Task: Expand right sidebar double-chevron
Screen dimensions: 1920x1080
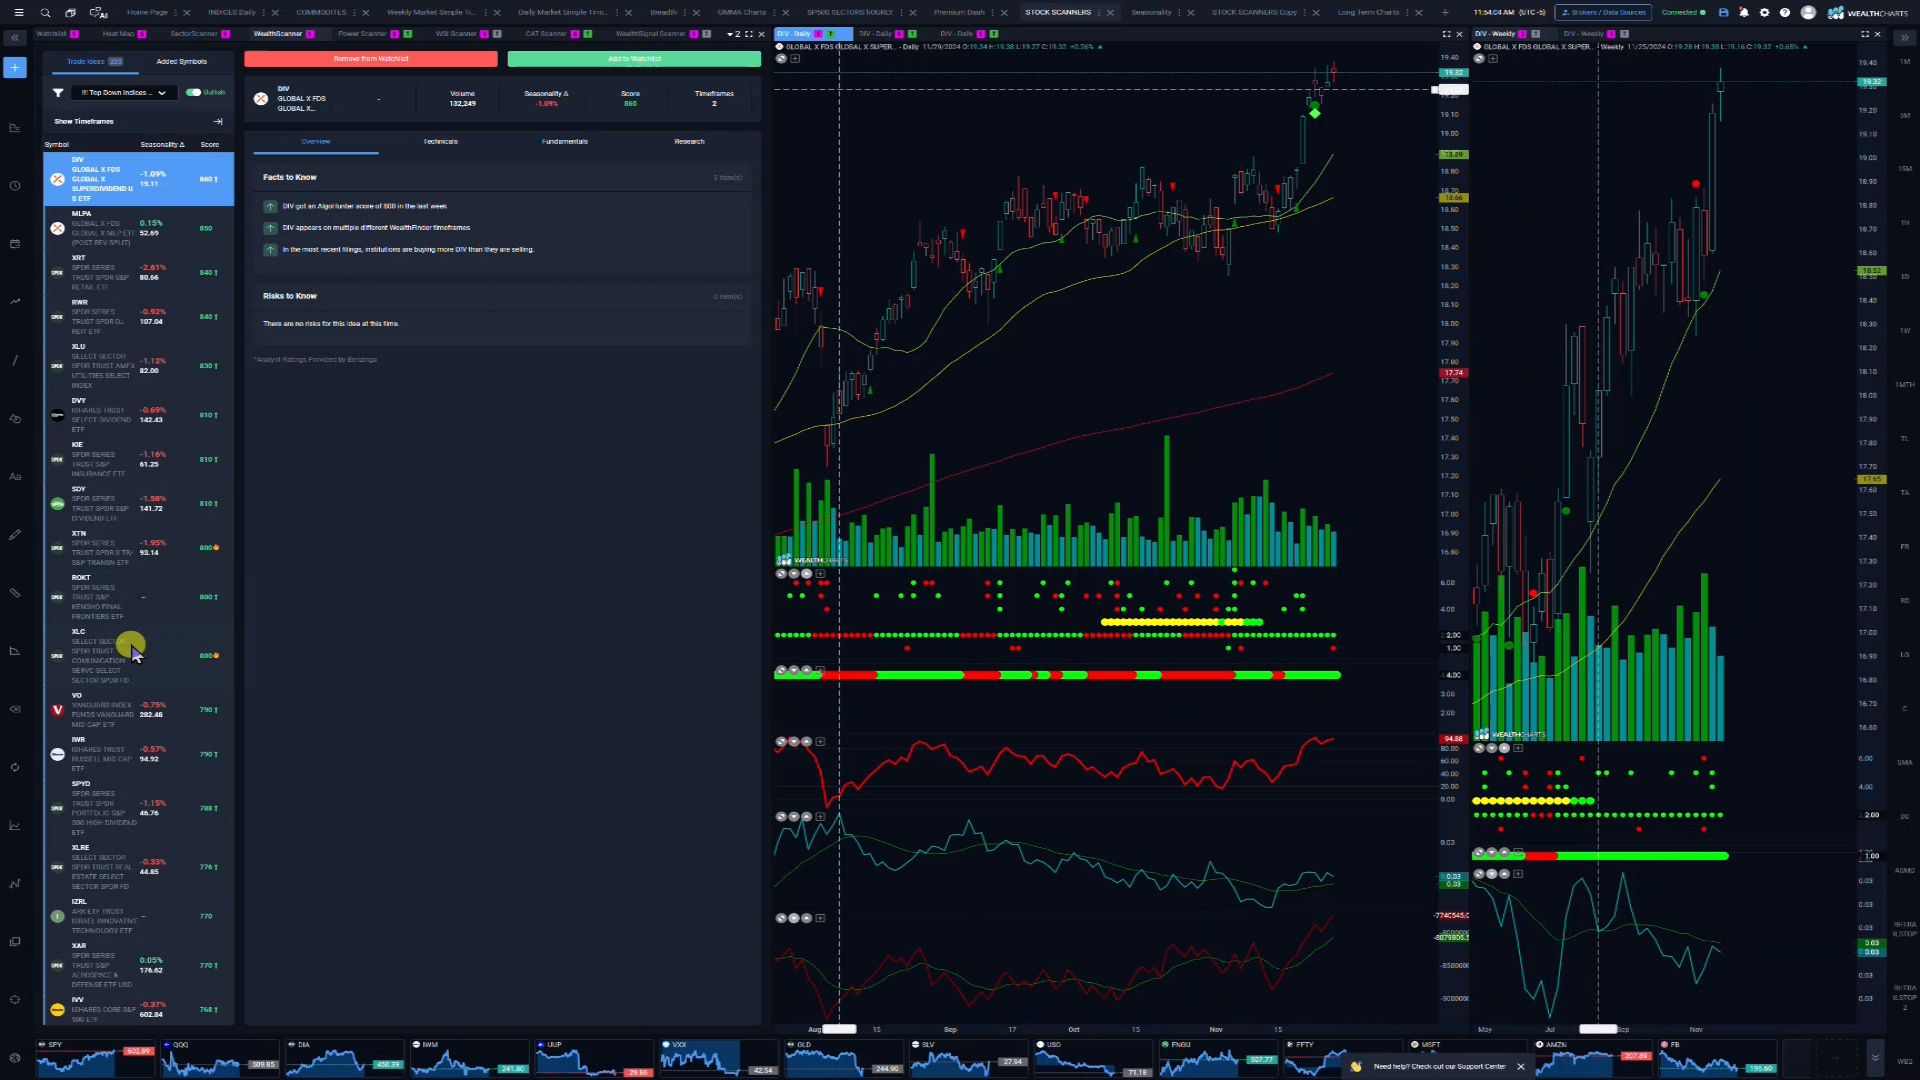Action: 1904,38
